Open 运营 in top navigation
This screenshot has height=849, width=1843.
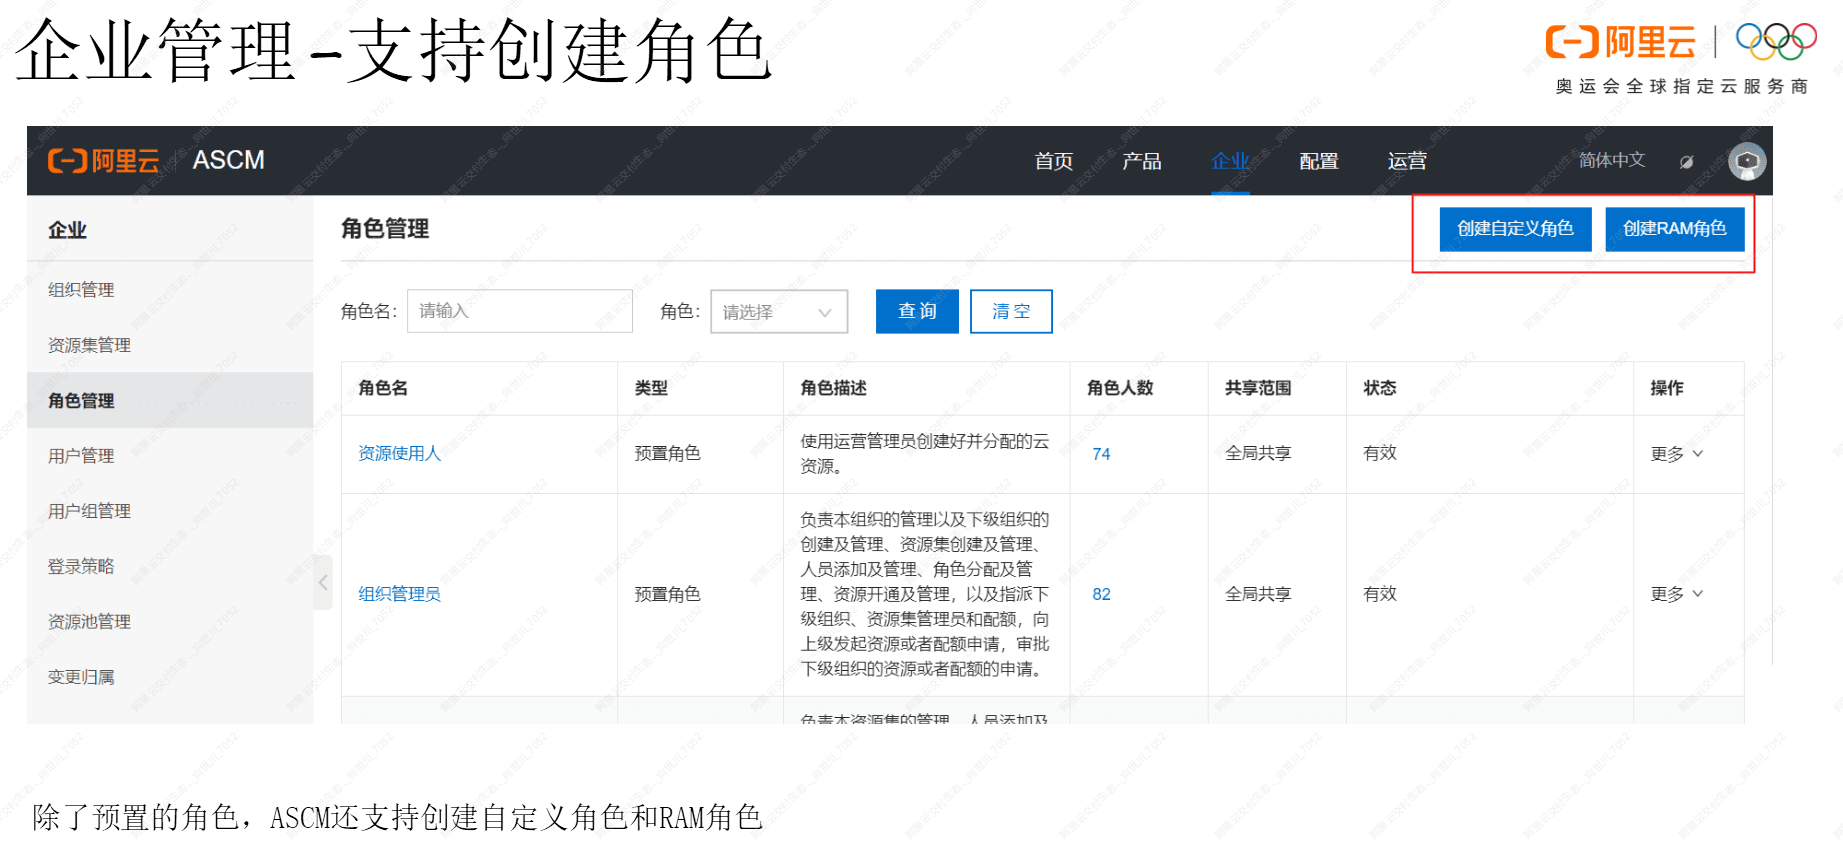(x=1407, y=161)
